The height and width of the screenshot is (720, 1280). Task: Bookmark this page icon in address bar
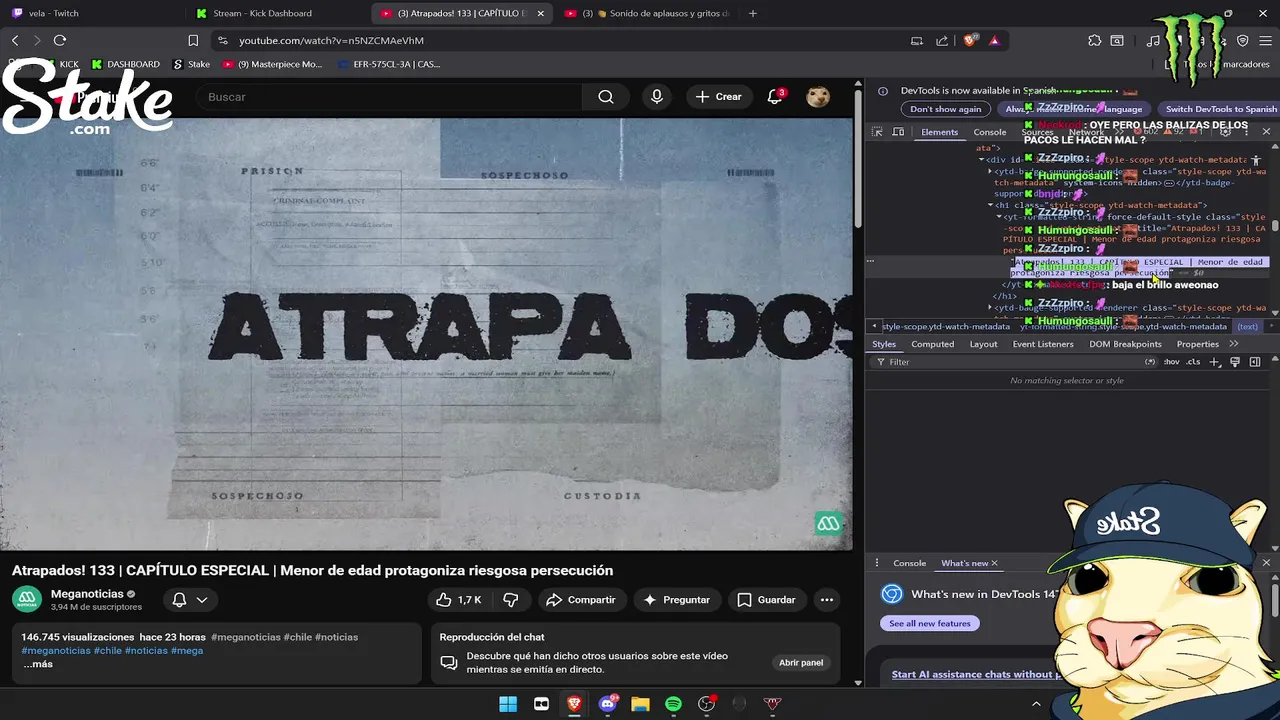tap(193, 40)
